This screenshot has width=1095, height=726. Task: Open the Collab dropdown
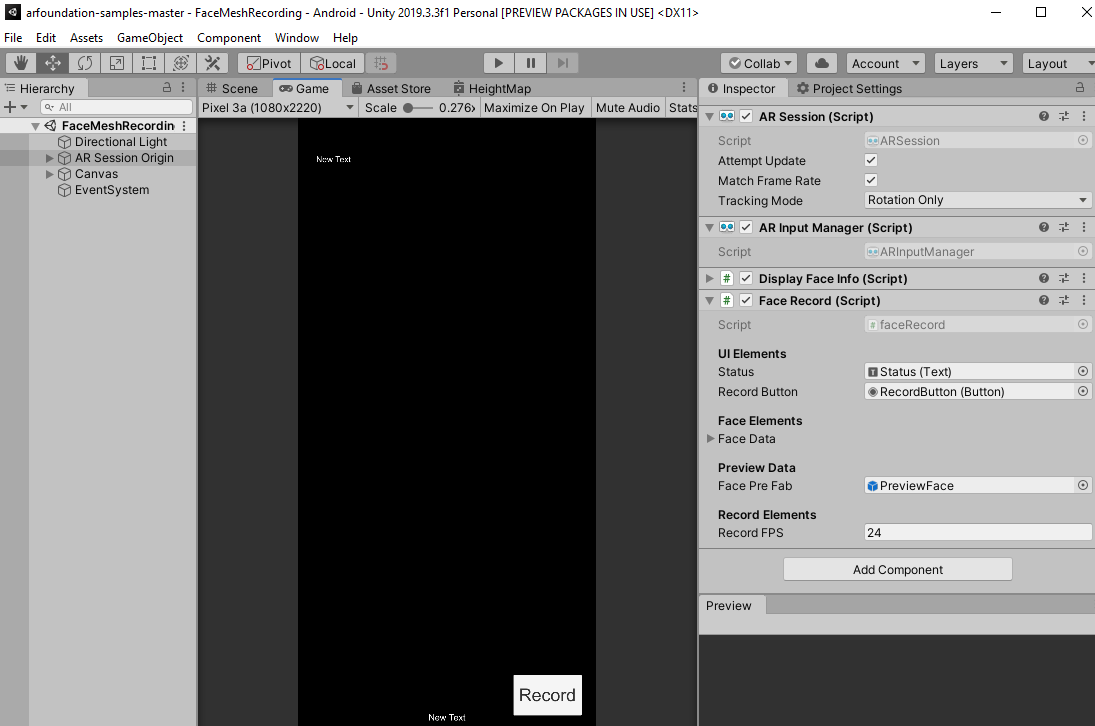(760, 64)
